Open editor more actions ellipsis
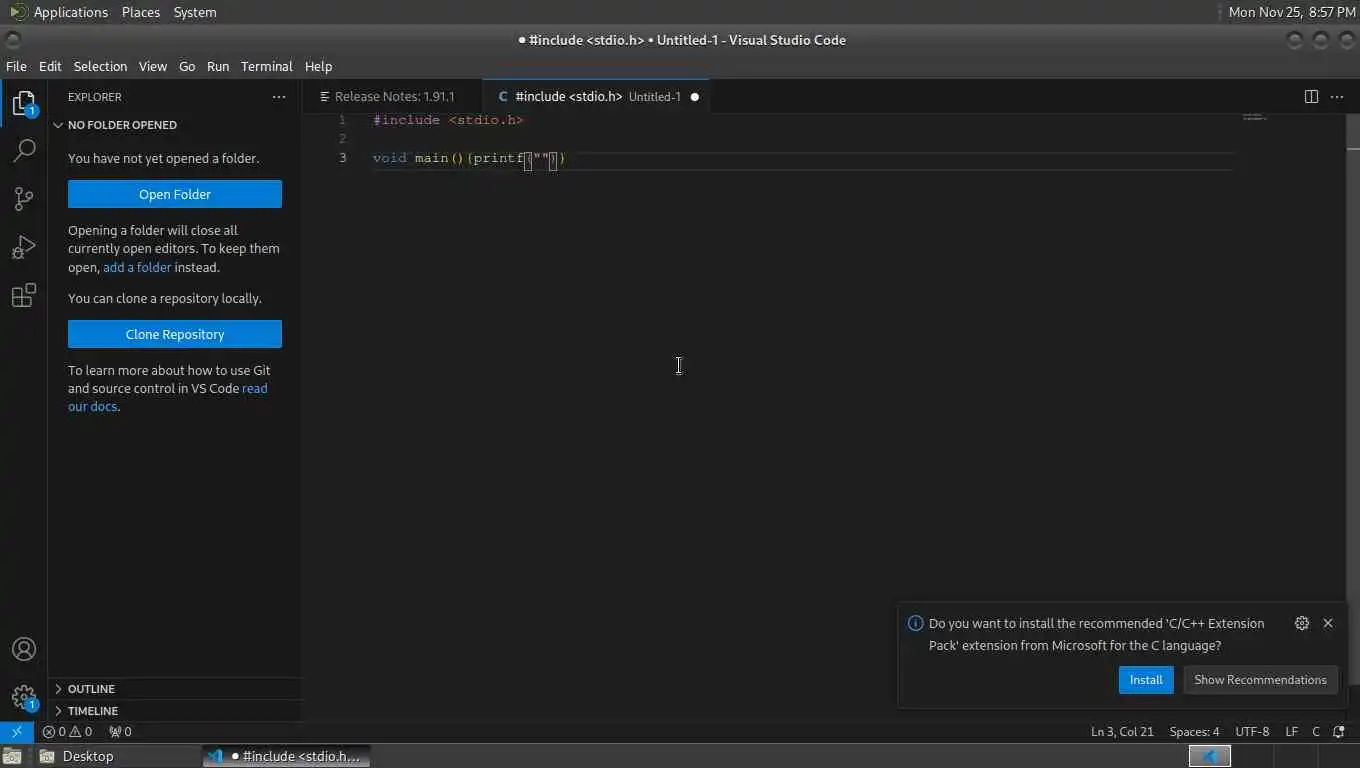 1338,97
